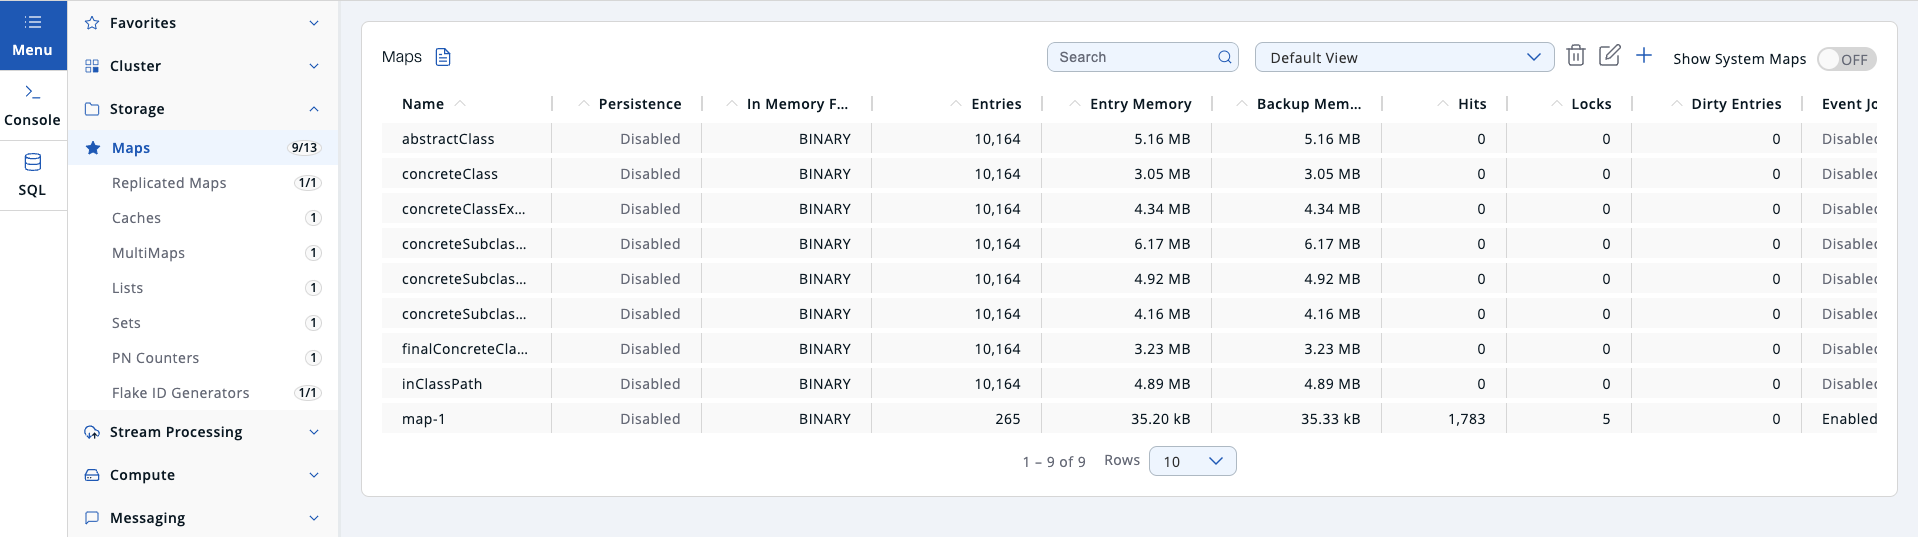
Task: Expand the Stream Processing section
Action: tap(313, 432)
